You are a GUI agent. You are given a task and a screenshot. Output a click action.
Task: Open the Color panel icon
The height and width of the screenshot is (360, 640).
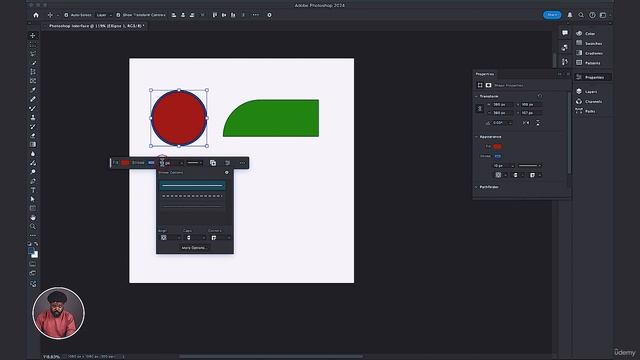[579, 33]
